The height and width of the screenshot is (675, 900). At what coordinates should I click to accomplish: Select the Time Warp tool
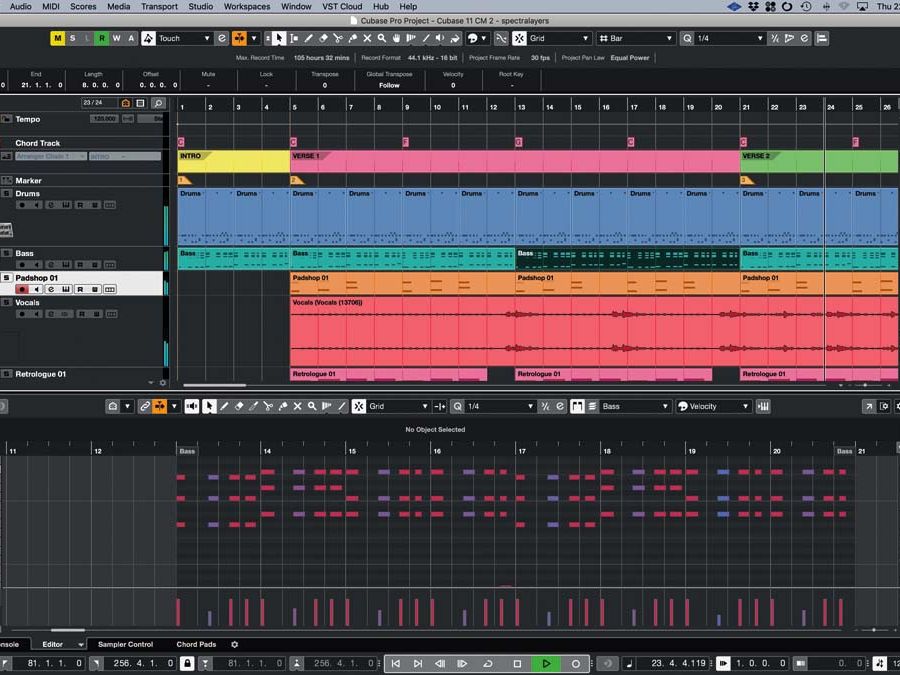click(x=411, y=38)
